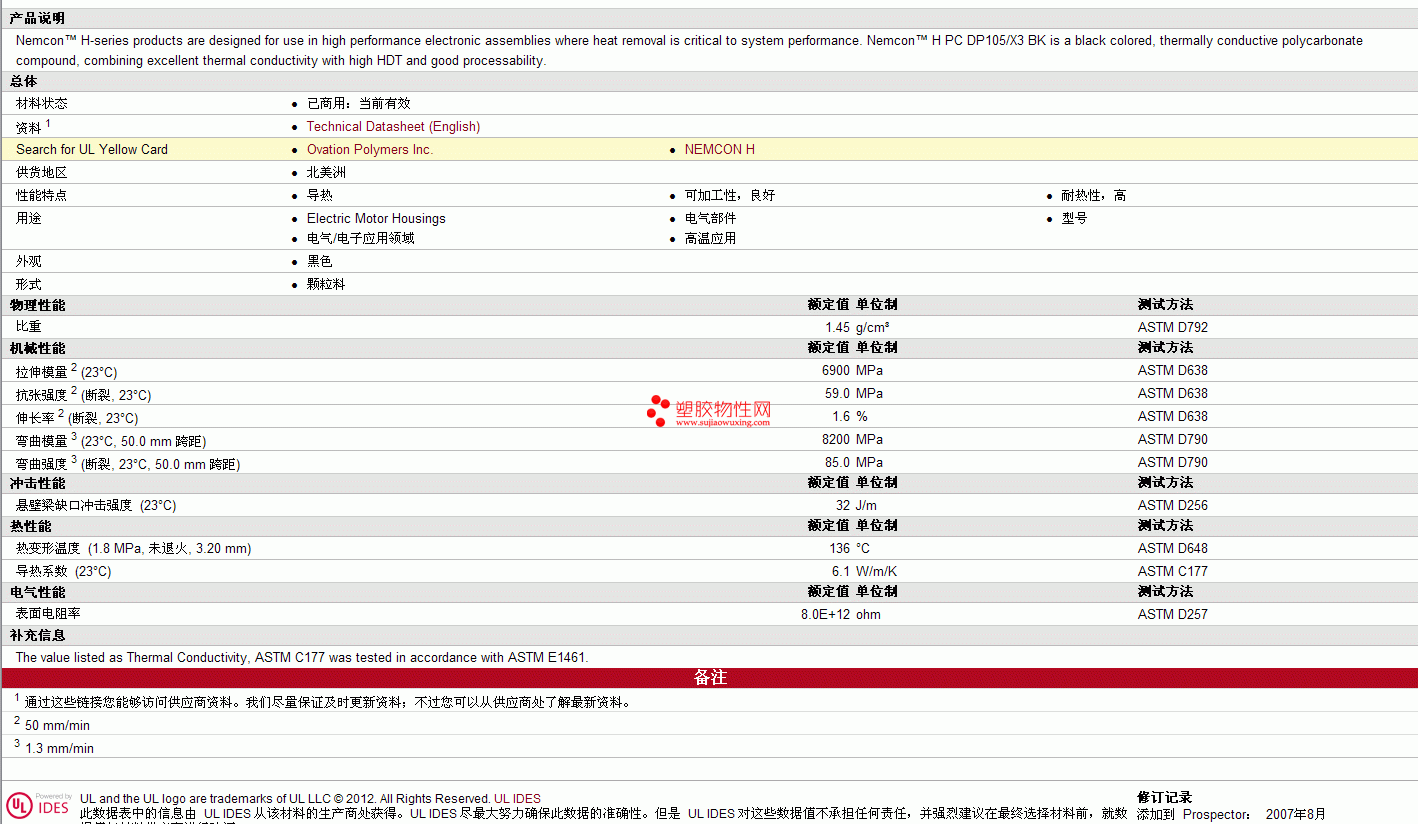Click the 59.0 tensile strength value
Image resolution: width=1418 pixels, height=824 pixels.
coord(837,394)
